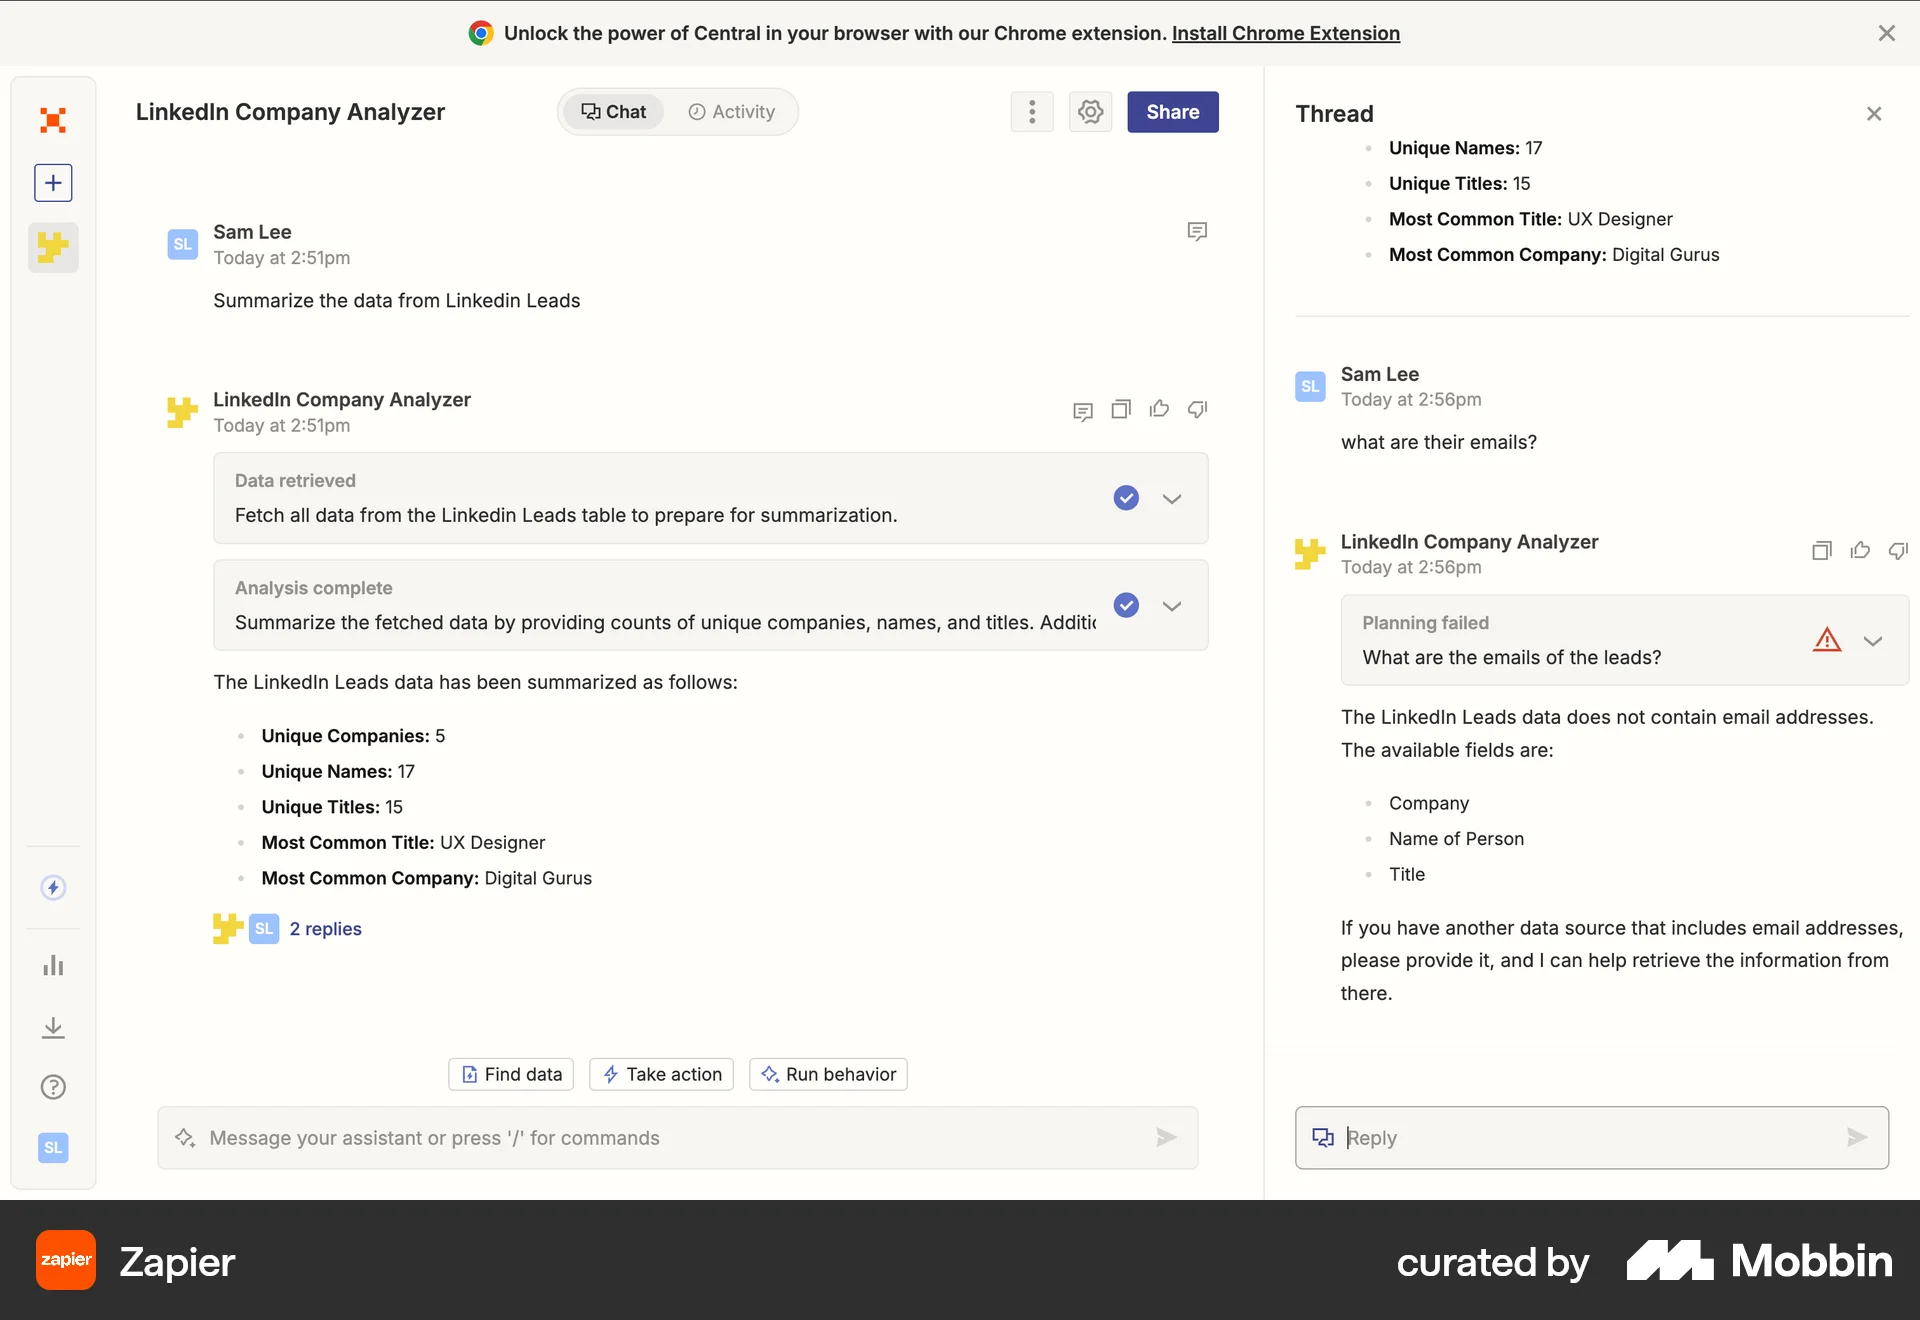Viewport: 1920px width, 1320px height.
Task: Click the lightning usage icon in sidebar
Action: (x=52, y=887)
